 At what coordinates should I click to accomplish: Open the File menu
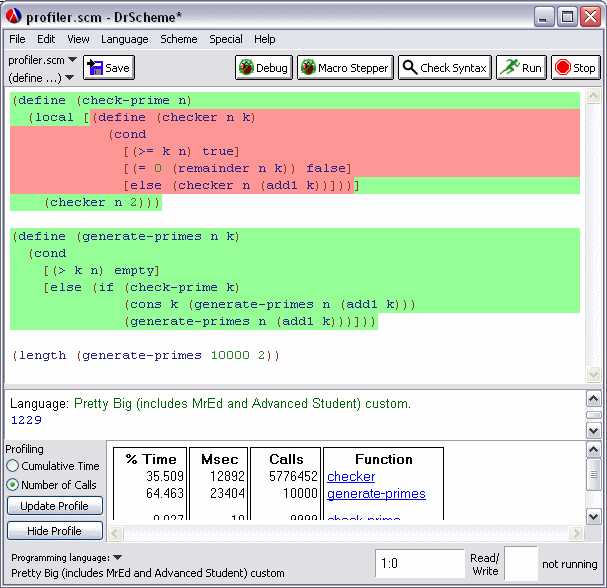click(x=17, y=39)
